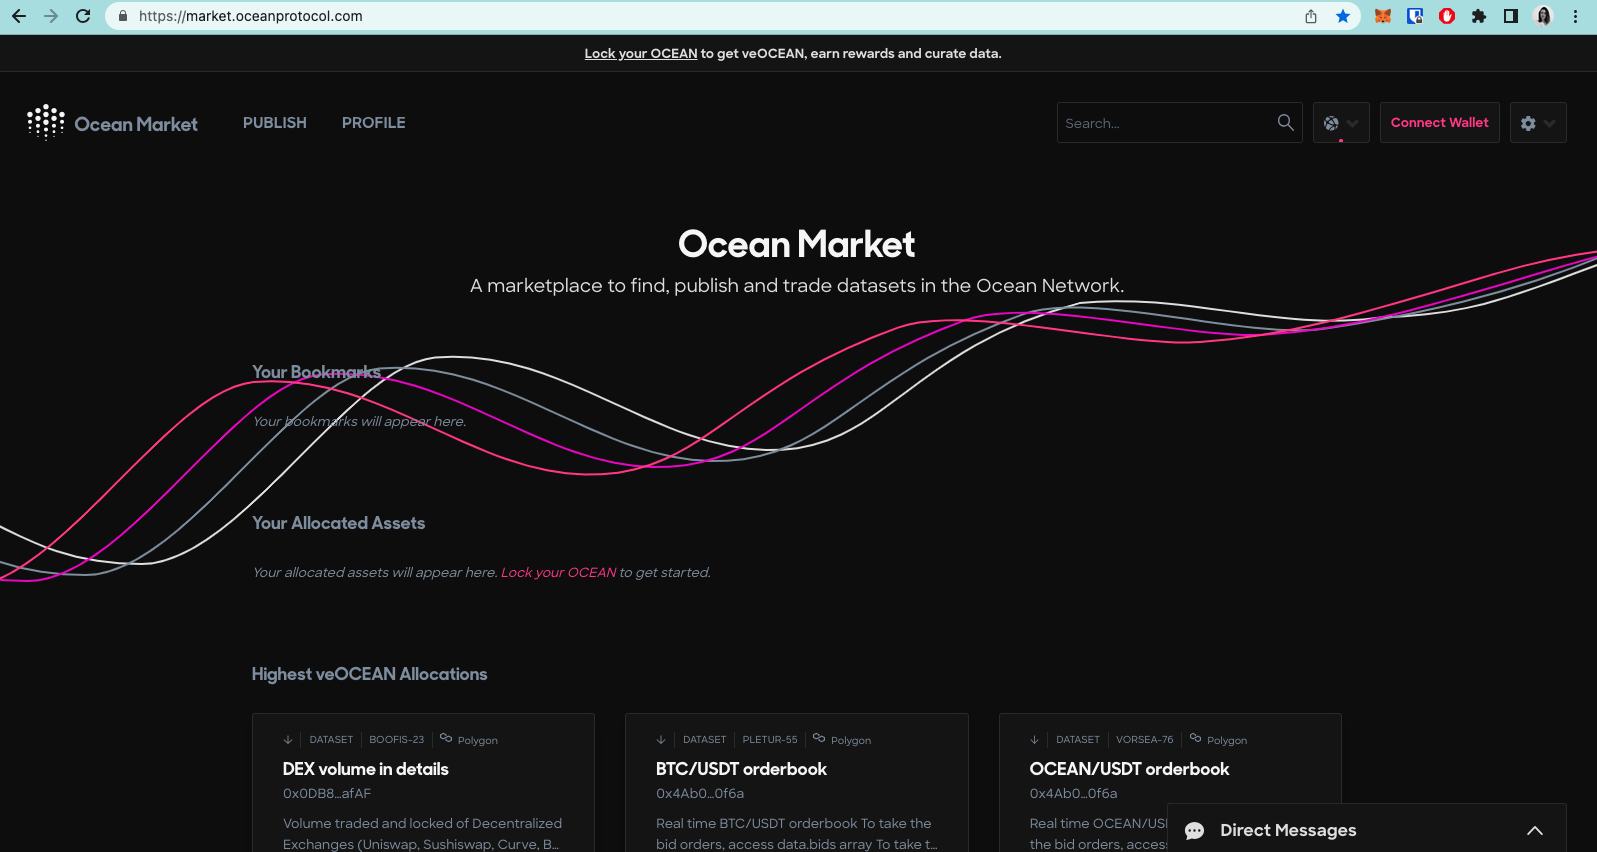The width and height of the screenshot is (1597, 852).
Task: Open the BTC/USDT orderbook asset
Action: click(741, 769)
